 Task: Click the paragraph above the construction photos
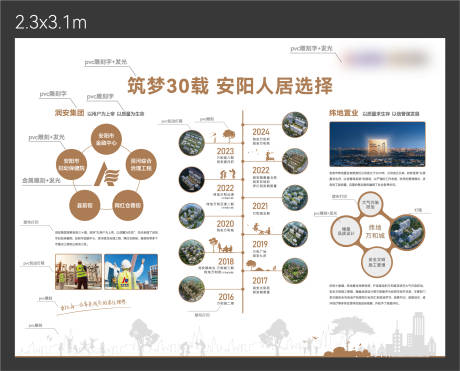click(x=106, y=238)
